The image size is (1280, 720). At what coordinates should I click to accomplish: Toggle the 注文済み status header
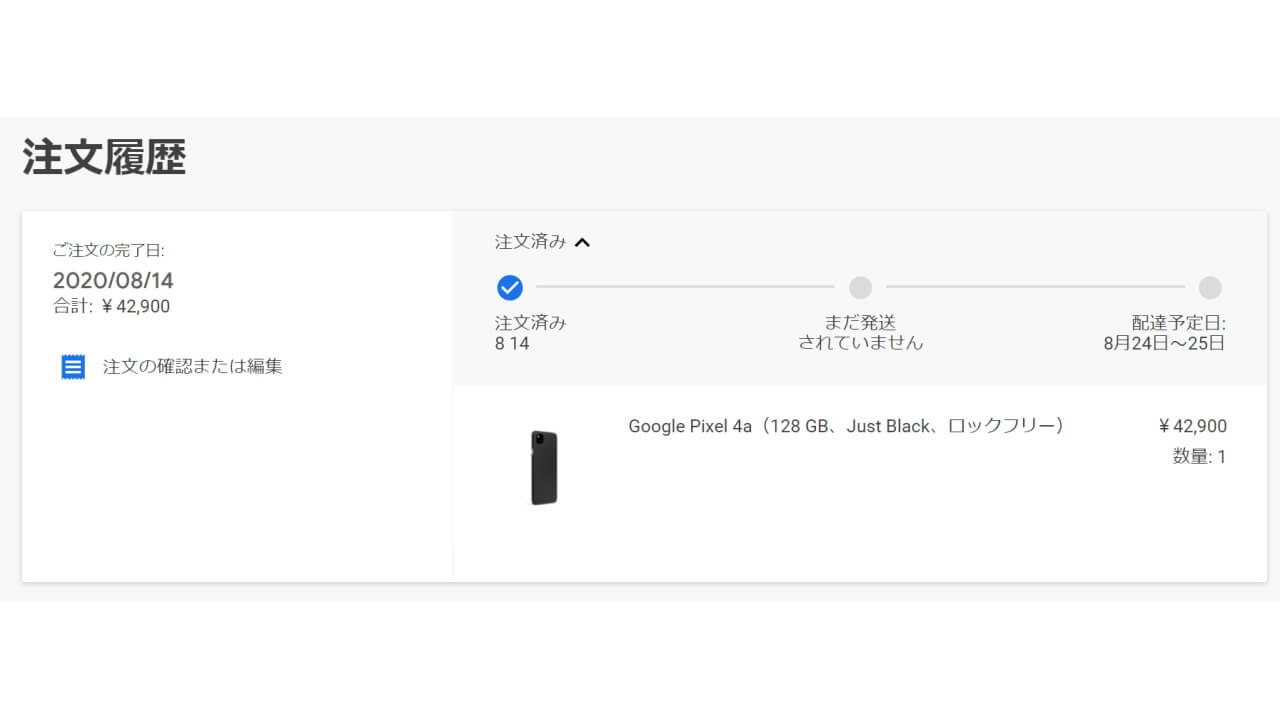click(531, 242)
